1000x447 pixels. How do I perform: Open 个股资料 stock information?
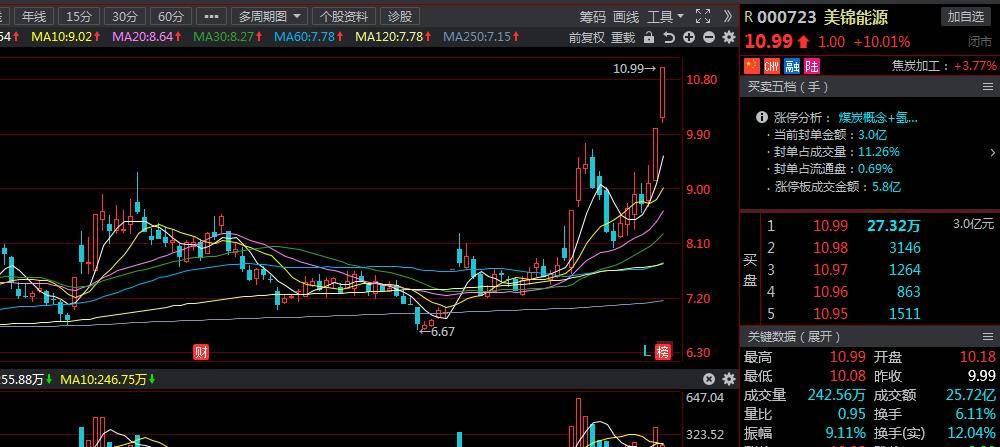343,16
